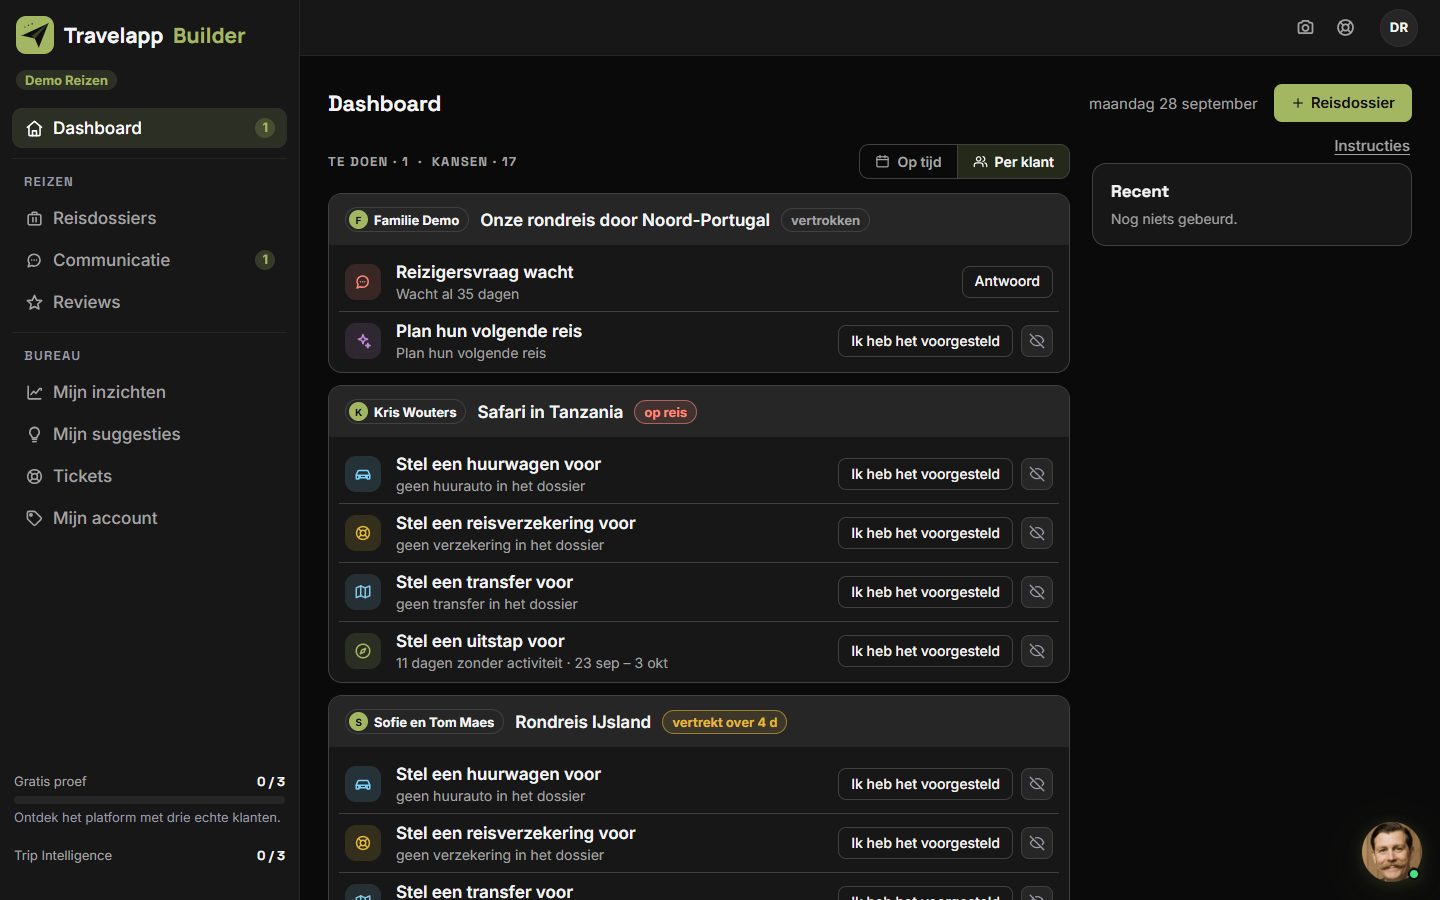
Task: Hide the uitstap suggestion for Safari in Tanzania
Action: tap(1037, 651)
